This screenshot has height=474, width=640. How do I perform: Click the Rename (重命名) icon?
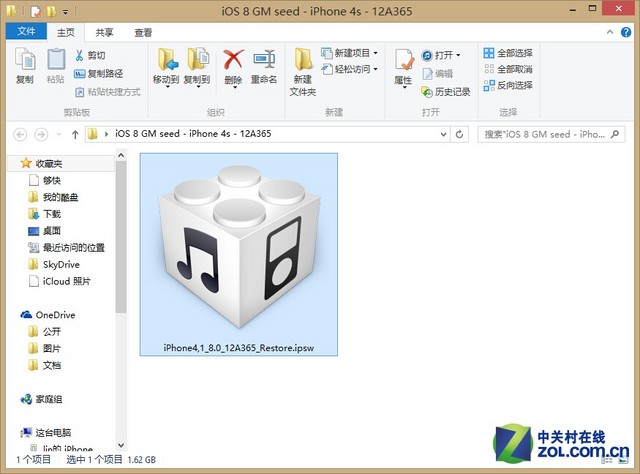tap(264, 65)
